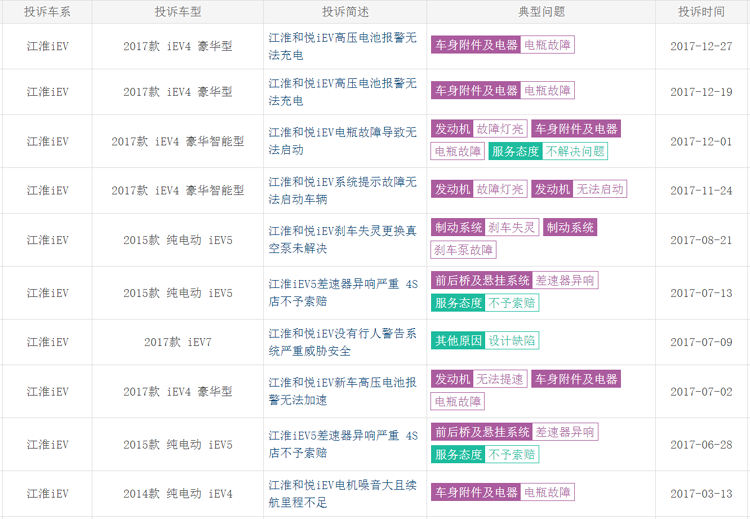The height and width of the screenshot is (519, 750).
Task: Click 江淮iEV series cell in the 2017-03-13 row
Action: (x=47, y=494)
